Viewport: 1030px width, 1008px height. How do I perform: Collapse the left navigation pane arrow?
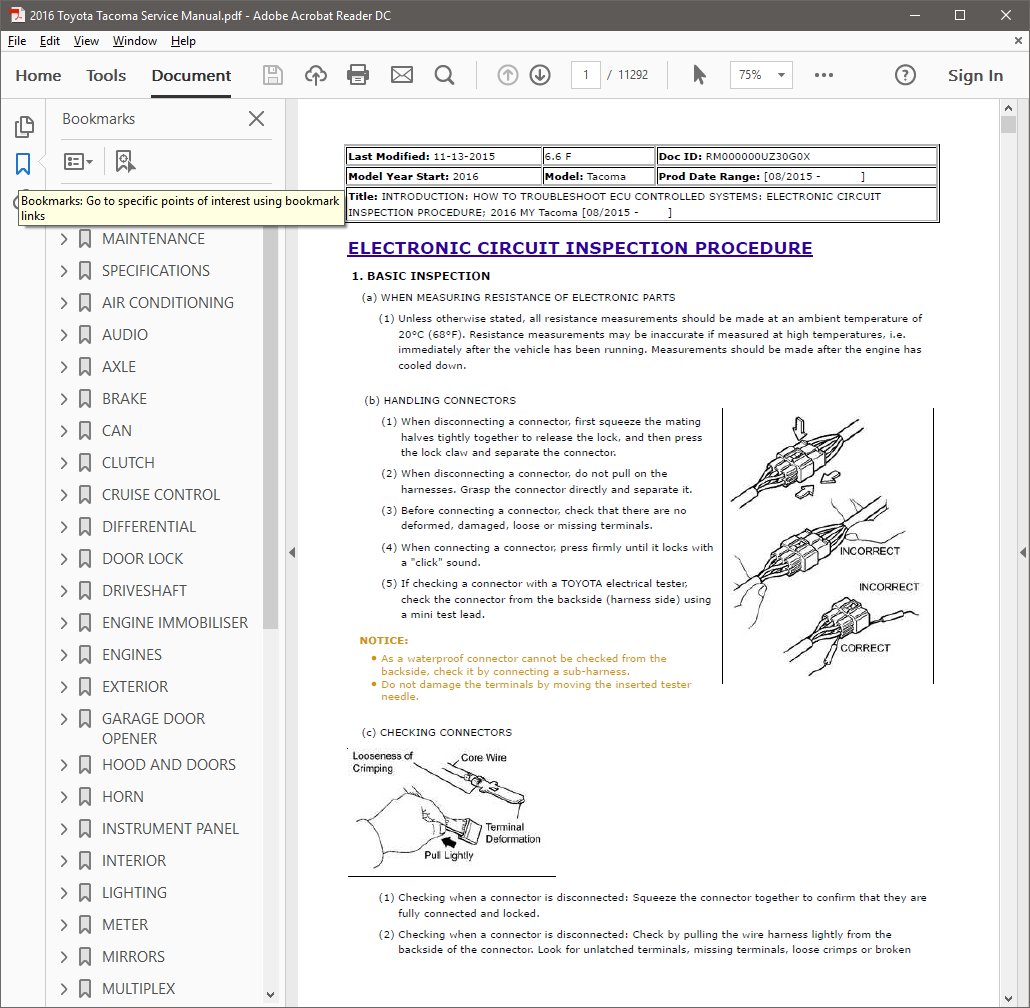click(292, 553)
